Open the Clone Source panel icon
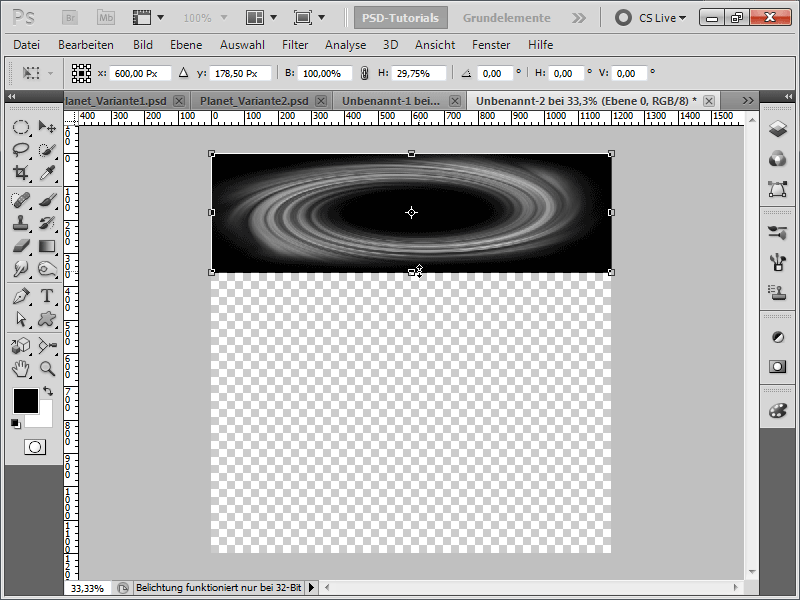Screen dimensions: 800x600 (x=778, y=292)
